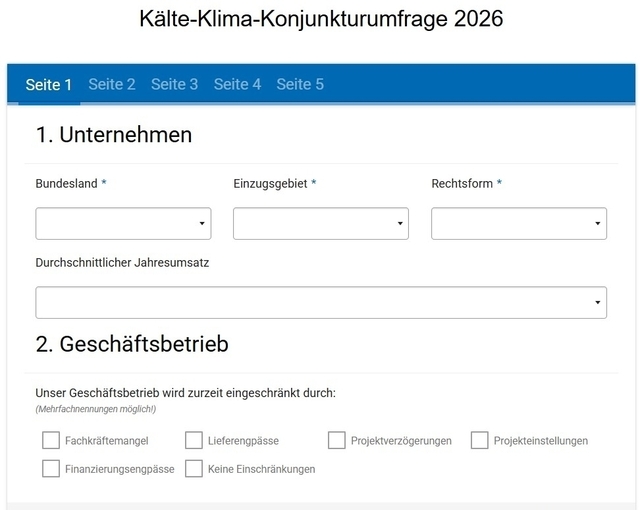Click the Bundesland field label
This screenshot has height=510, width=640.
pyautogui.click(x=66, y=184)
